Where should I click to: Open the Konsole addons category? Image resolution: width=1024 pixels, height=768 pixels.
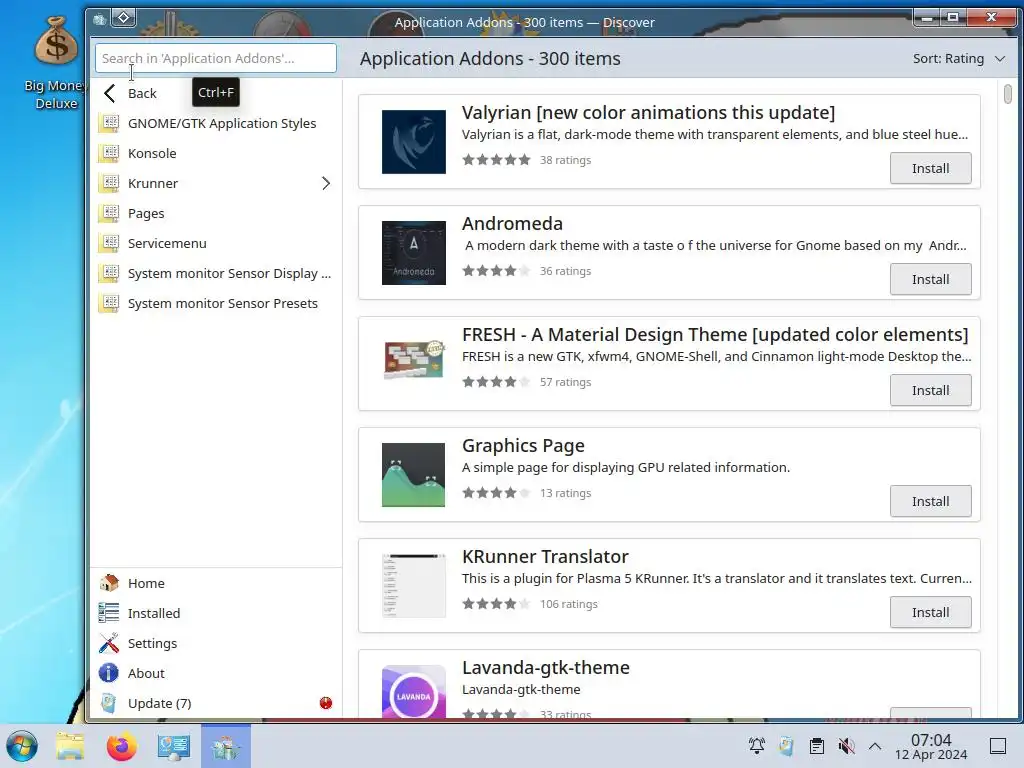pyautogui.click(x=216, y=153)
